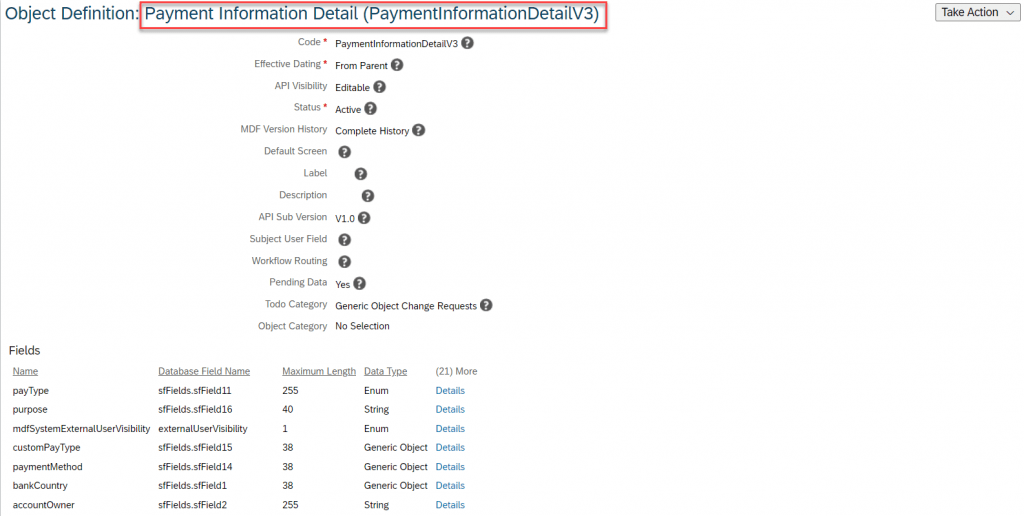Click database name sfFields.sfField16
1024x516 pixels.
pos(195,410)
